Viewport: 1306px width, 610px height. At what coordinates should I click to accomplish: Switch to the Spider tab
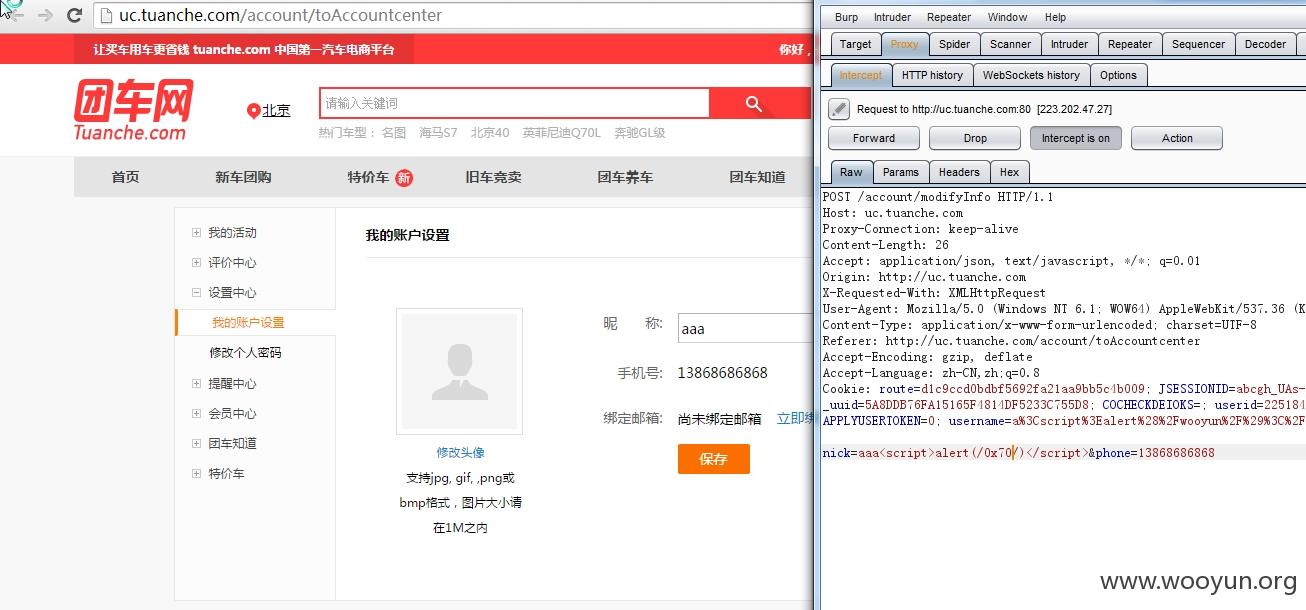(x=954, y=44)
